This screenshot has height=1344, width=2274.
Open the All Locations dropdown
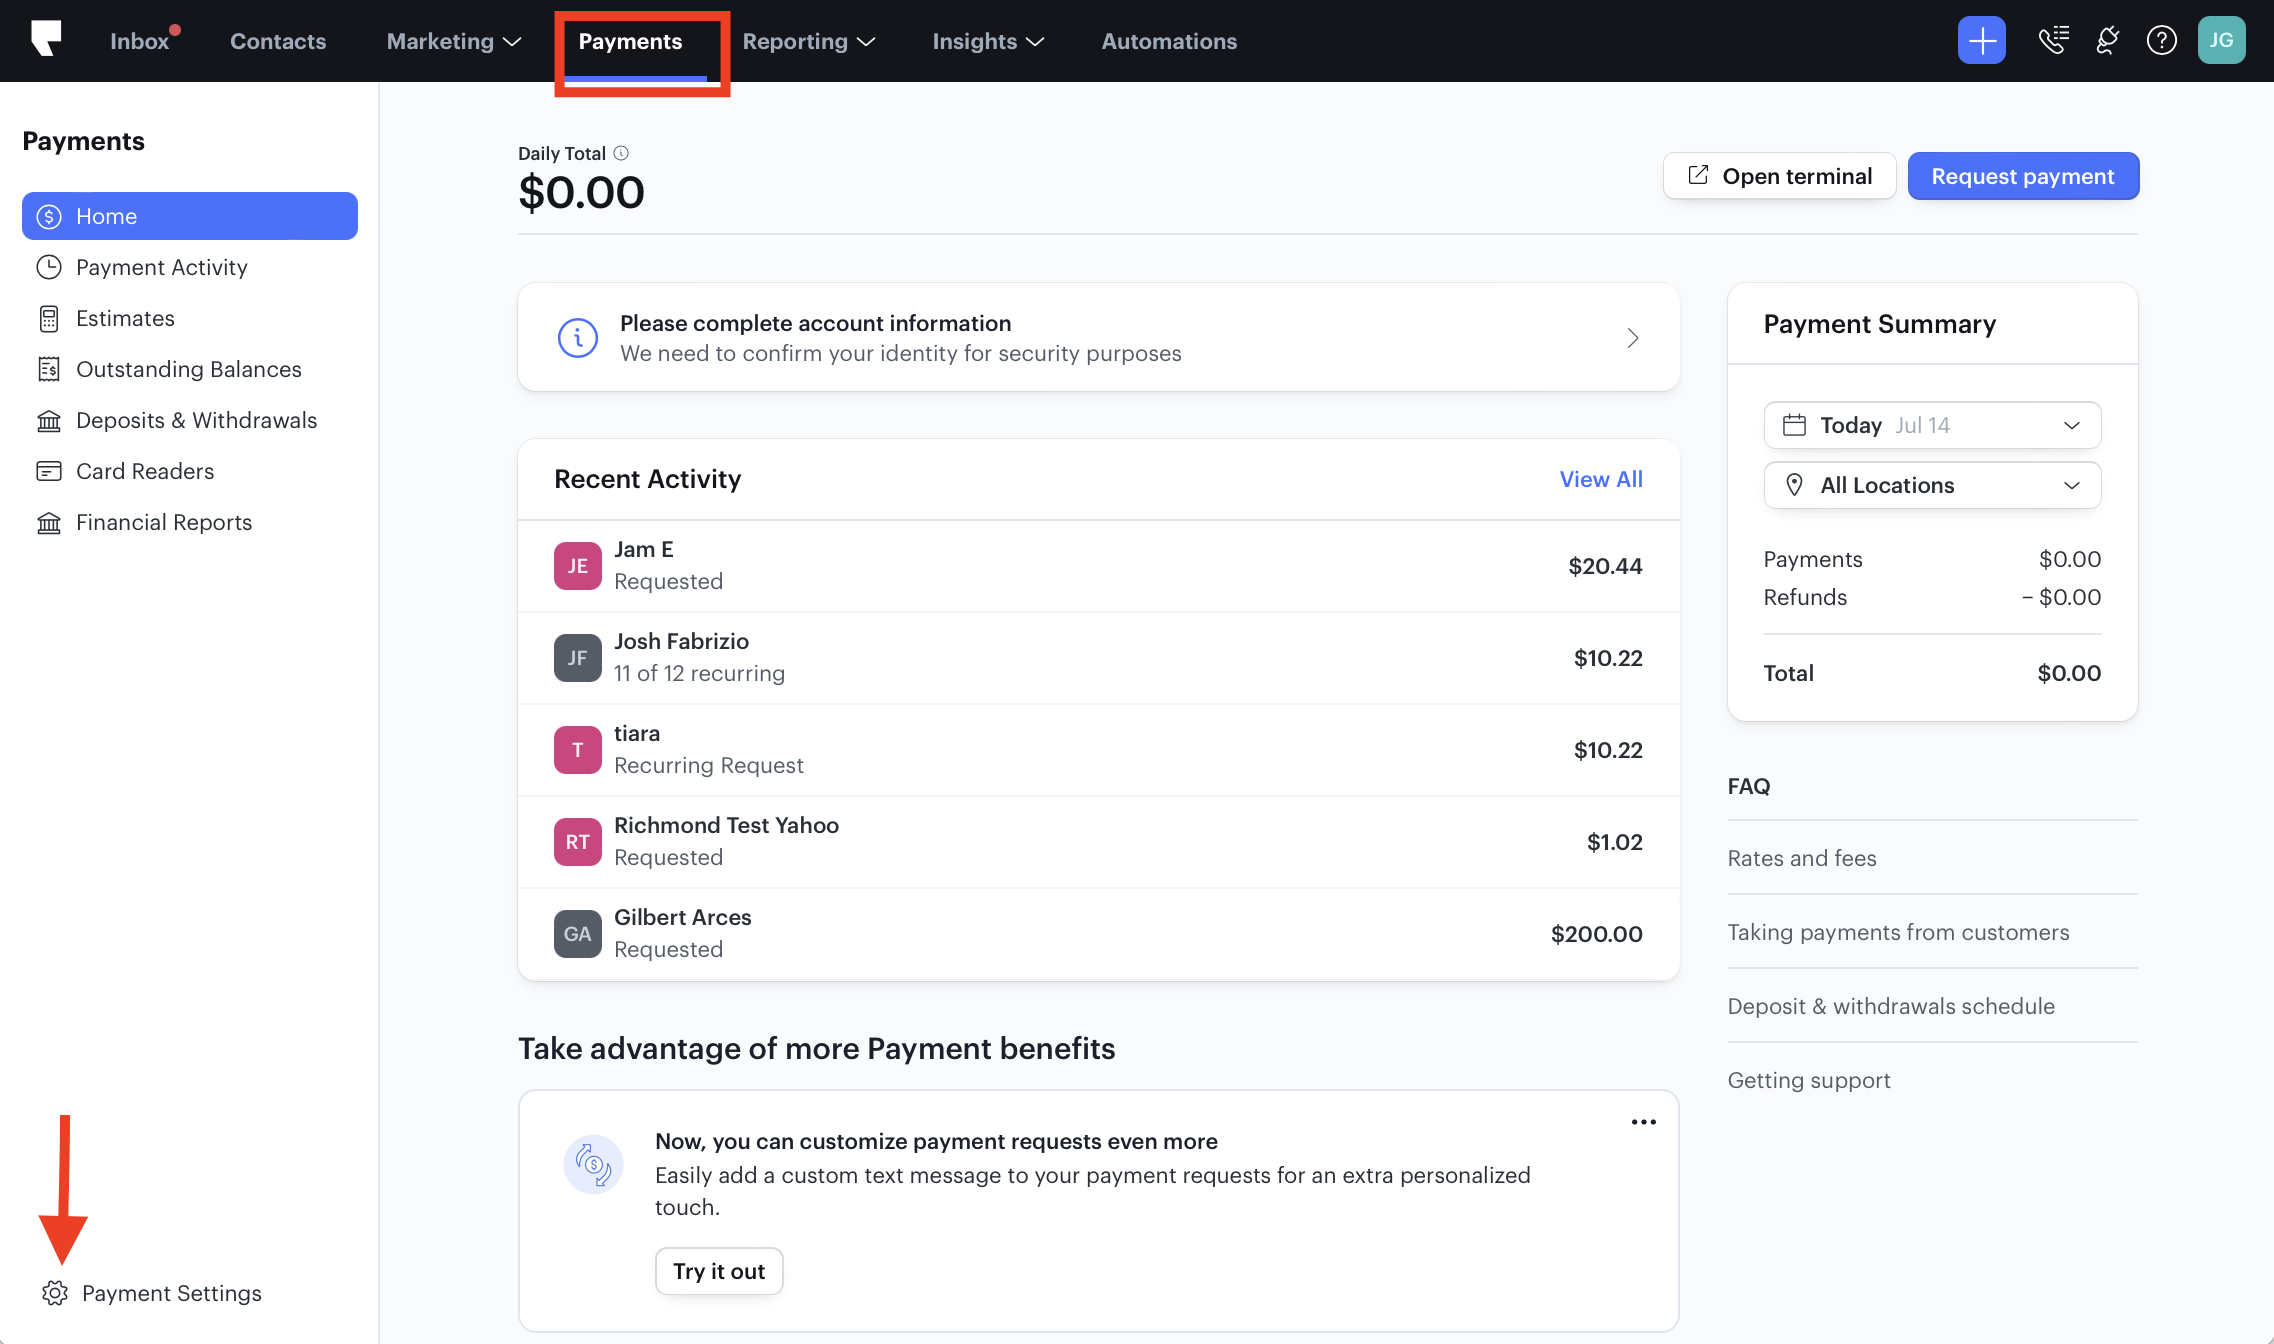pos(1932,485)
